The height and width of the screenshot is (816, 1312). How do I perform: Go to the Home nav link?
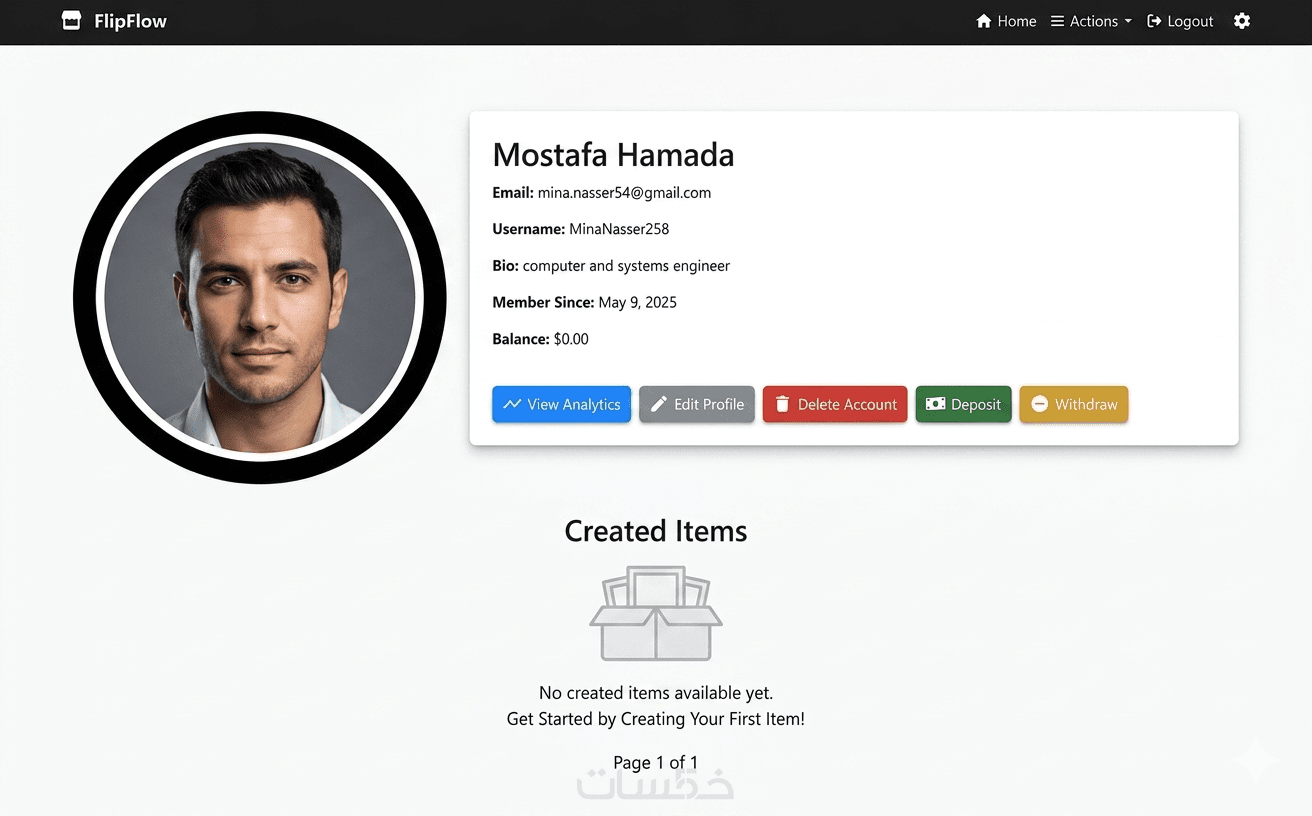pos(1016,21)
